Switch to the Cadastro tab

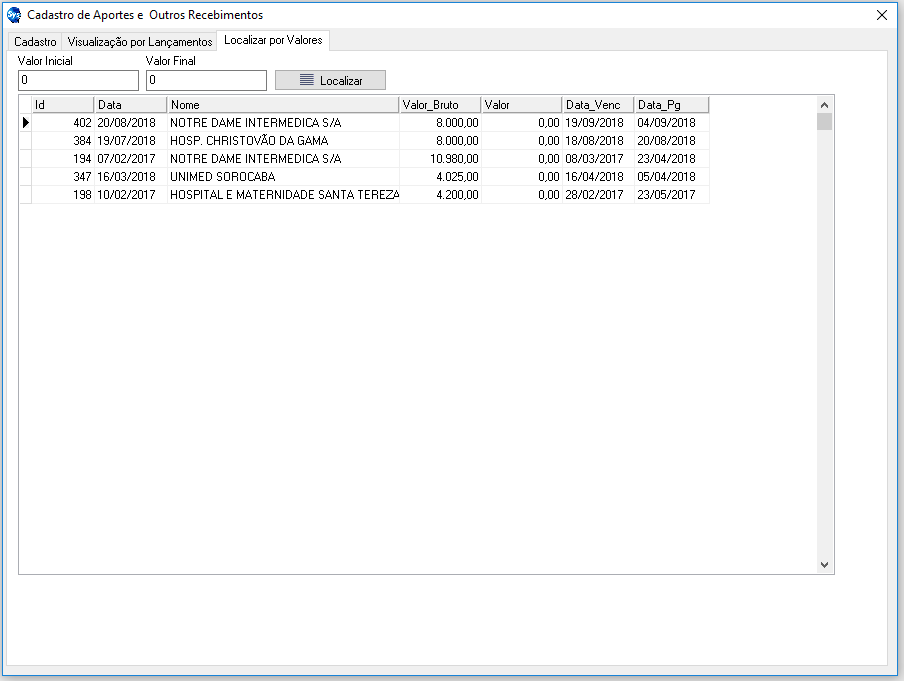pos(35,42)
